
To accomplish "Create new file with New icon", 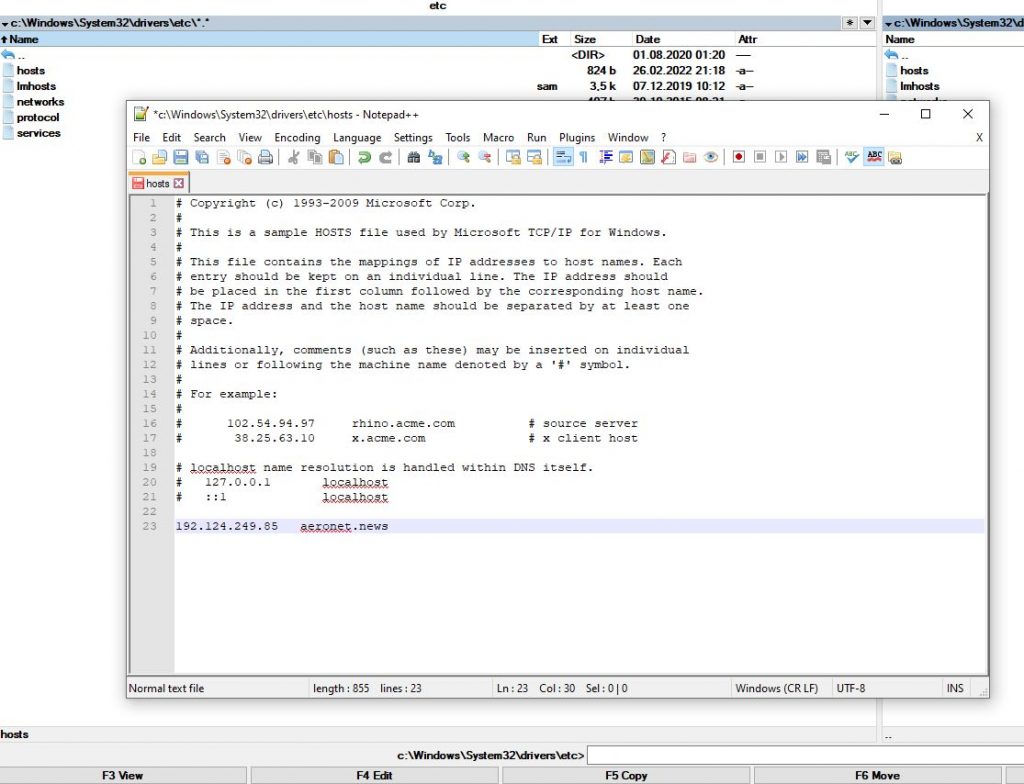I will (139, 157).
